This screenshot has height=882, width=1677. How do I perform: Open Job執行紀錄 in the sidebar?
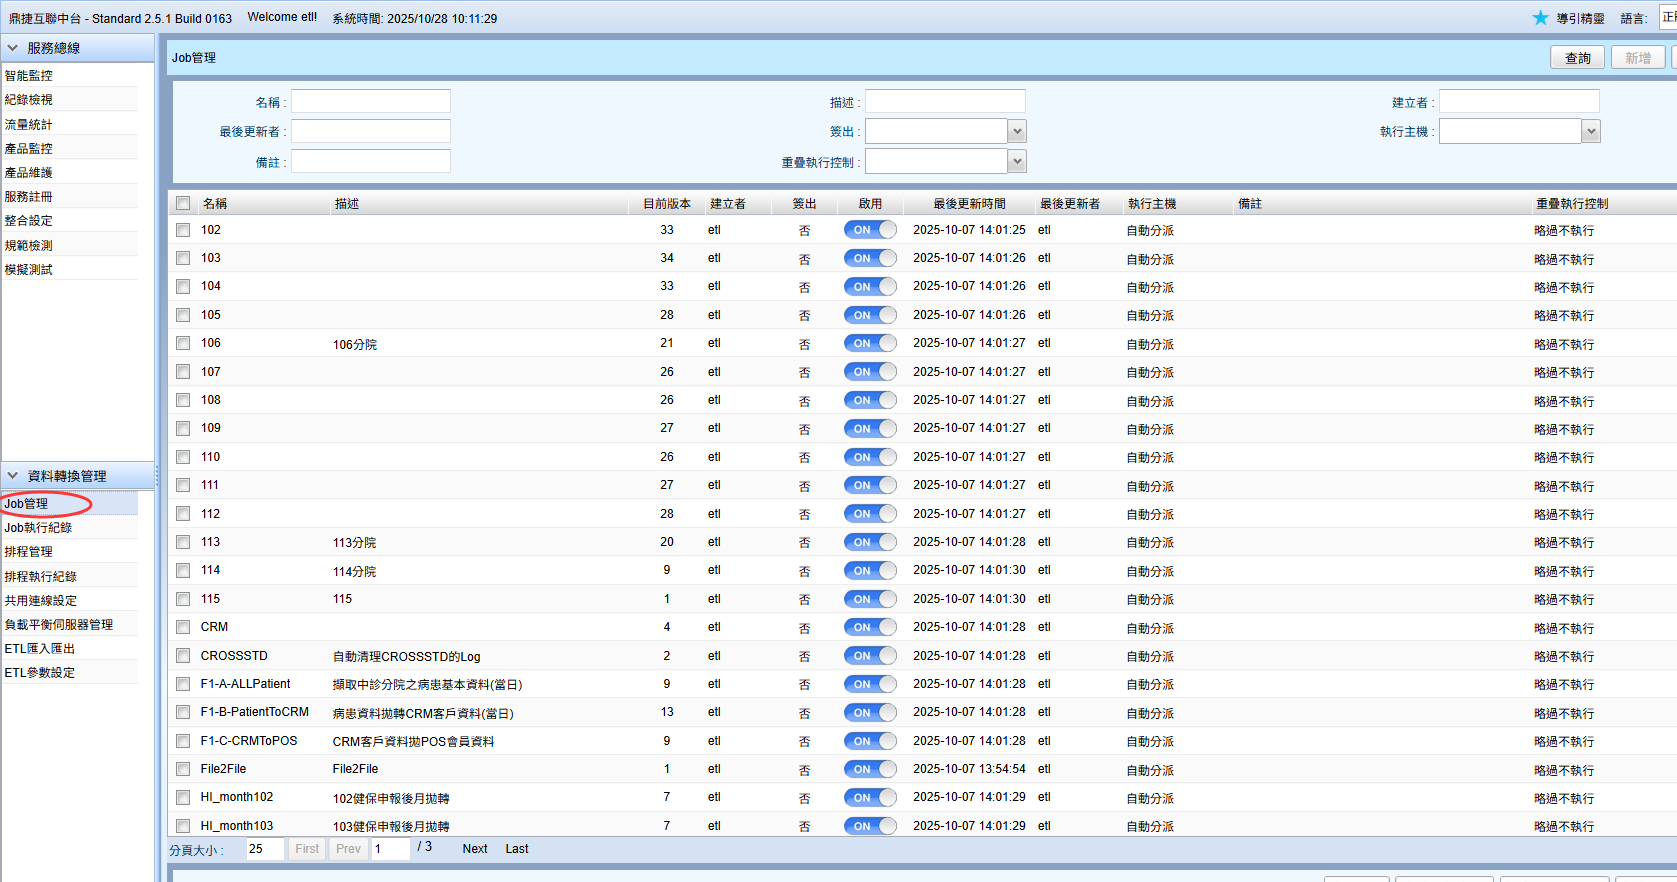coord(38,528)
